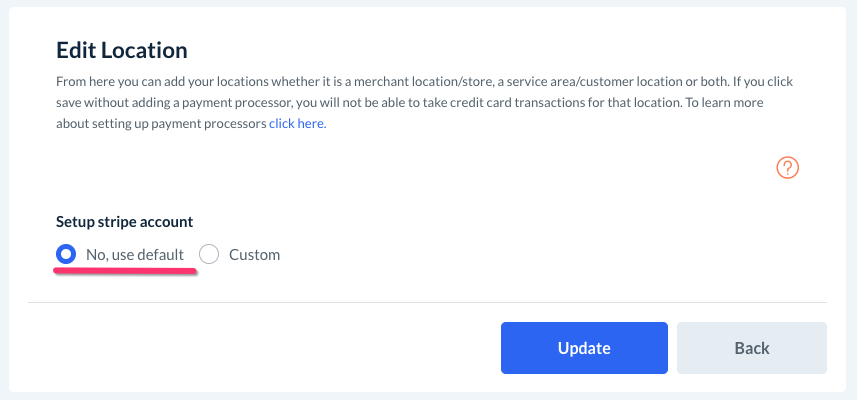Go back using the Back button
This screenshot has height=400, width=857.
(x=751, y=348)
